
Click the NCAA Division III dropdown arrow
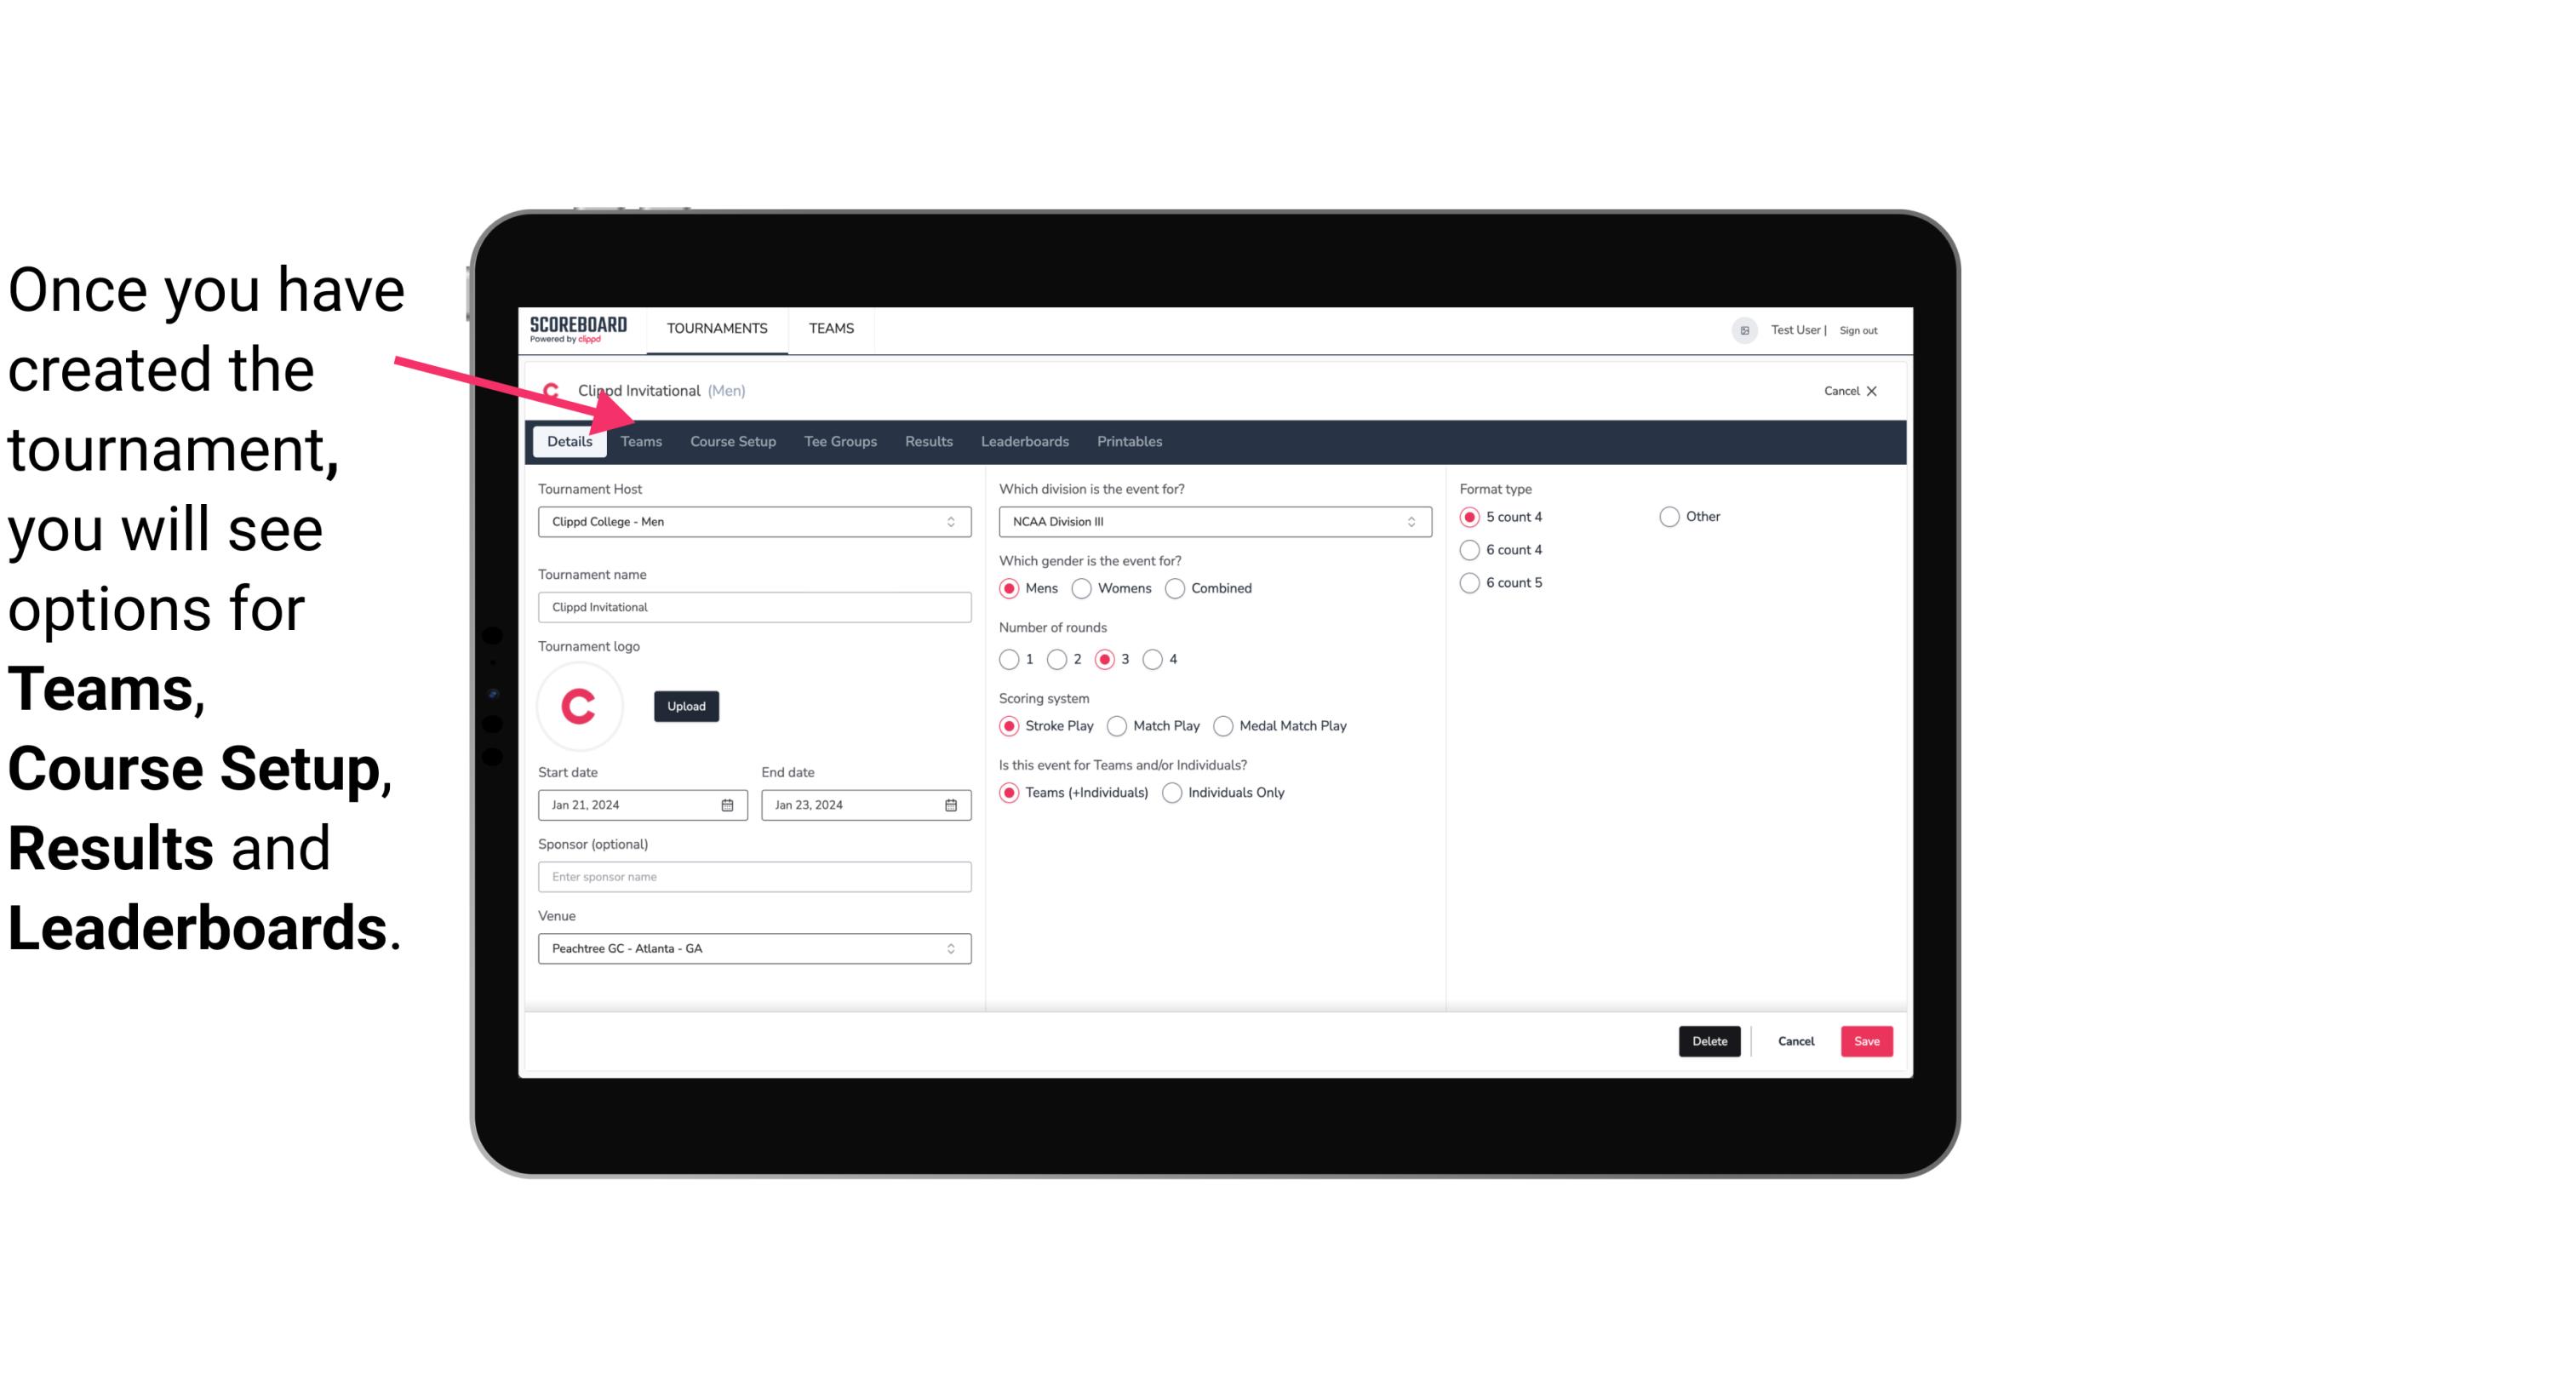tap(1409, 521)
